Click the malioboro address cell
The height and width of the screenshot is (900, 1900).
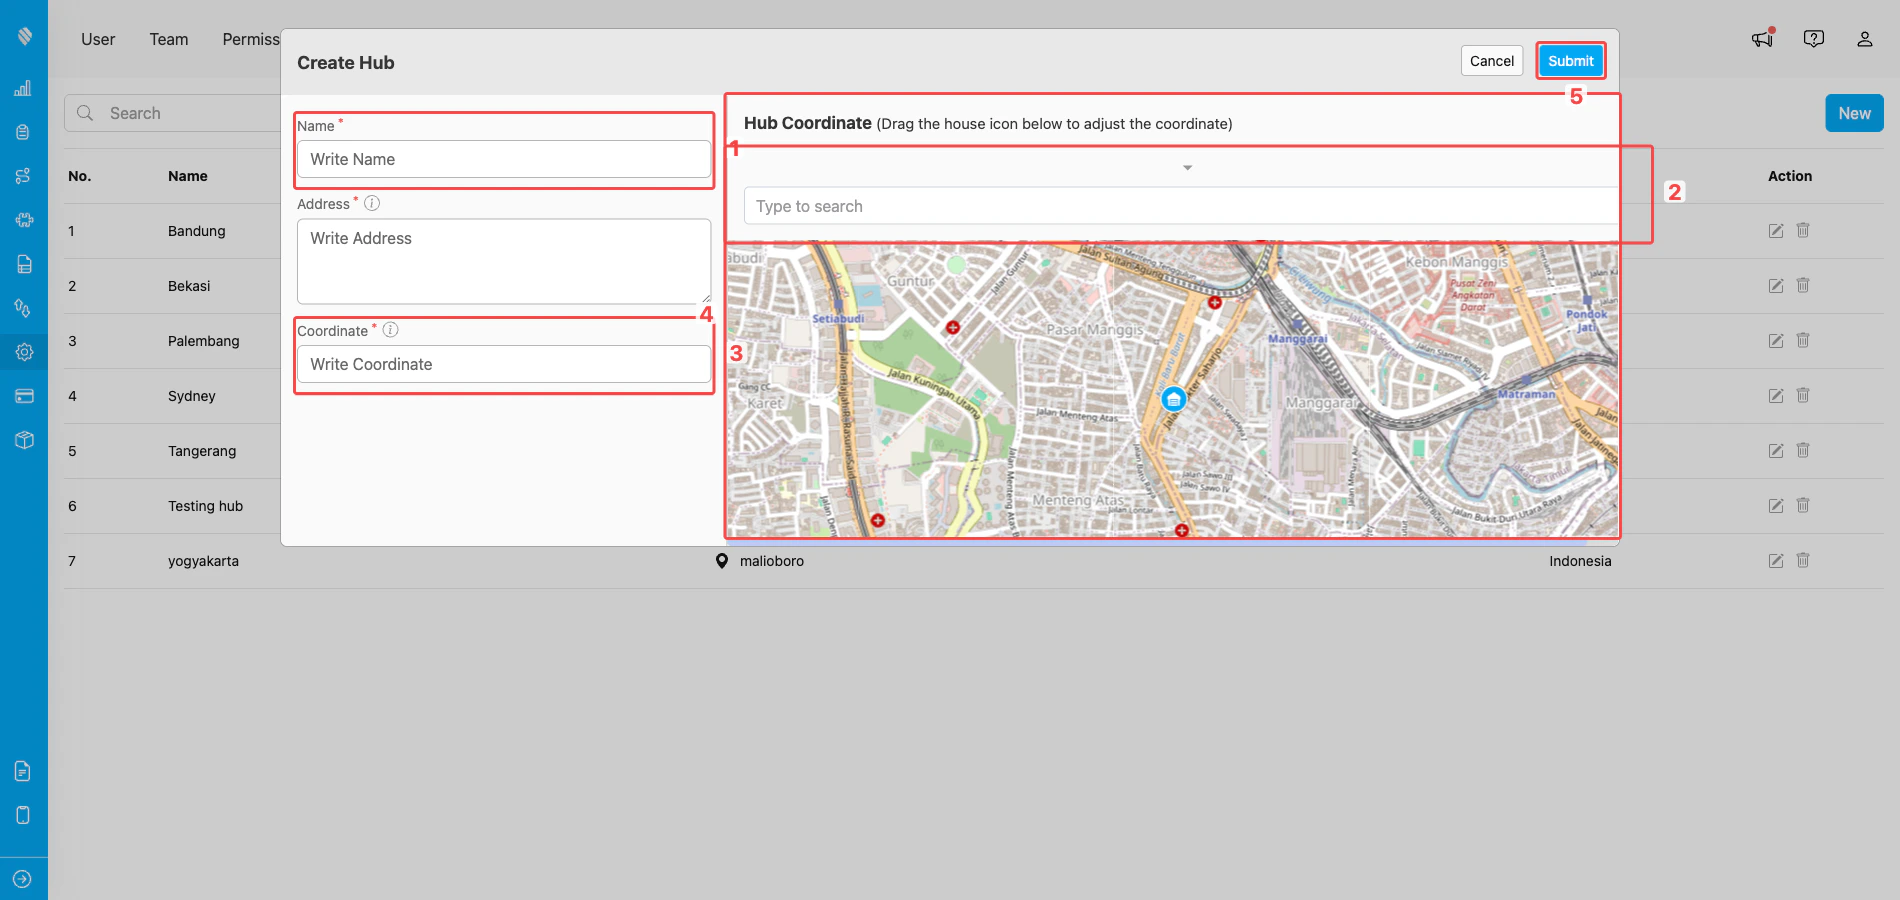pos(771,561)
